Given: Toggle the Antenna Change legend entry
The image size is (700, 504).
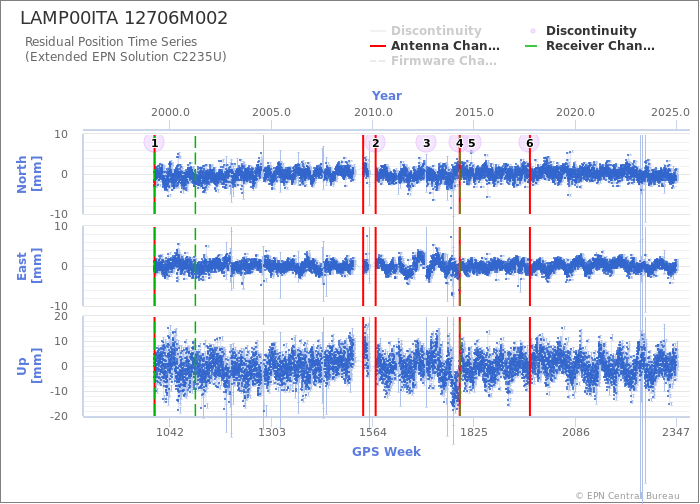Looking at the screenshot, I should click(x=435, y=46).
